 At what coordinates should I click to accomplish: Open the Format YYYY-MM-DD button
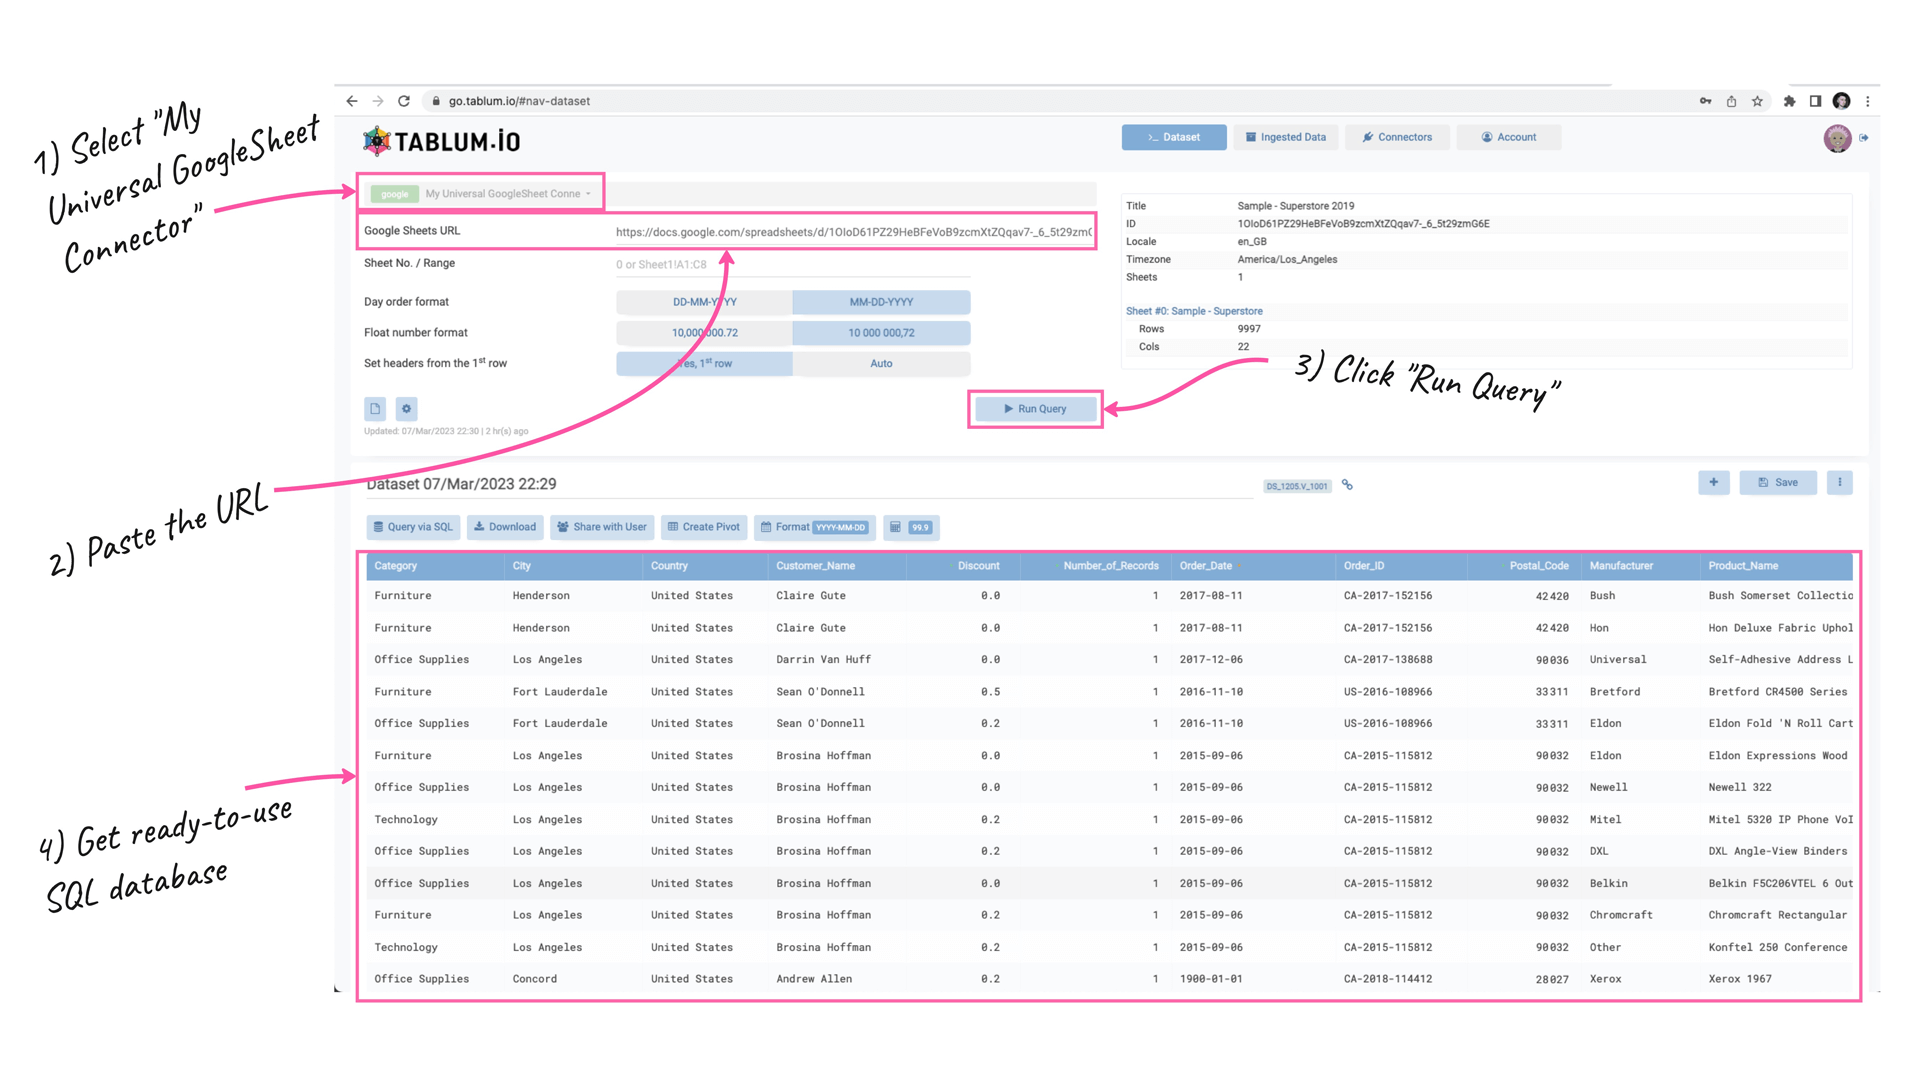pos(815,527)
